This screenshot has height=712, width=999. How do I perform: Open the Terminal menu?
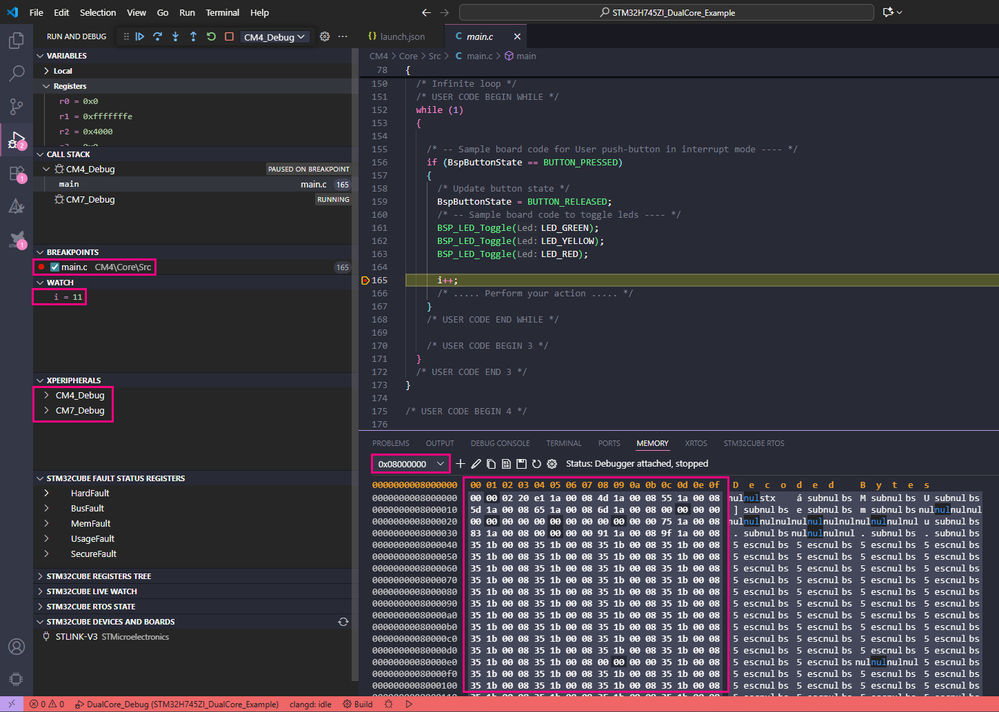(x=222, y=13)
